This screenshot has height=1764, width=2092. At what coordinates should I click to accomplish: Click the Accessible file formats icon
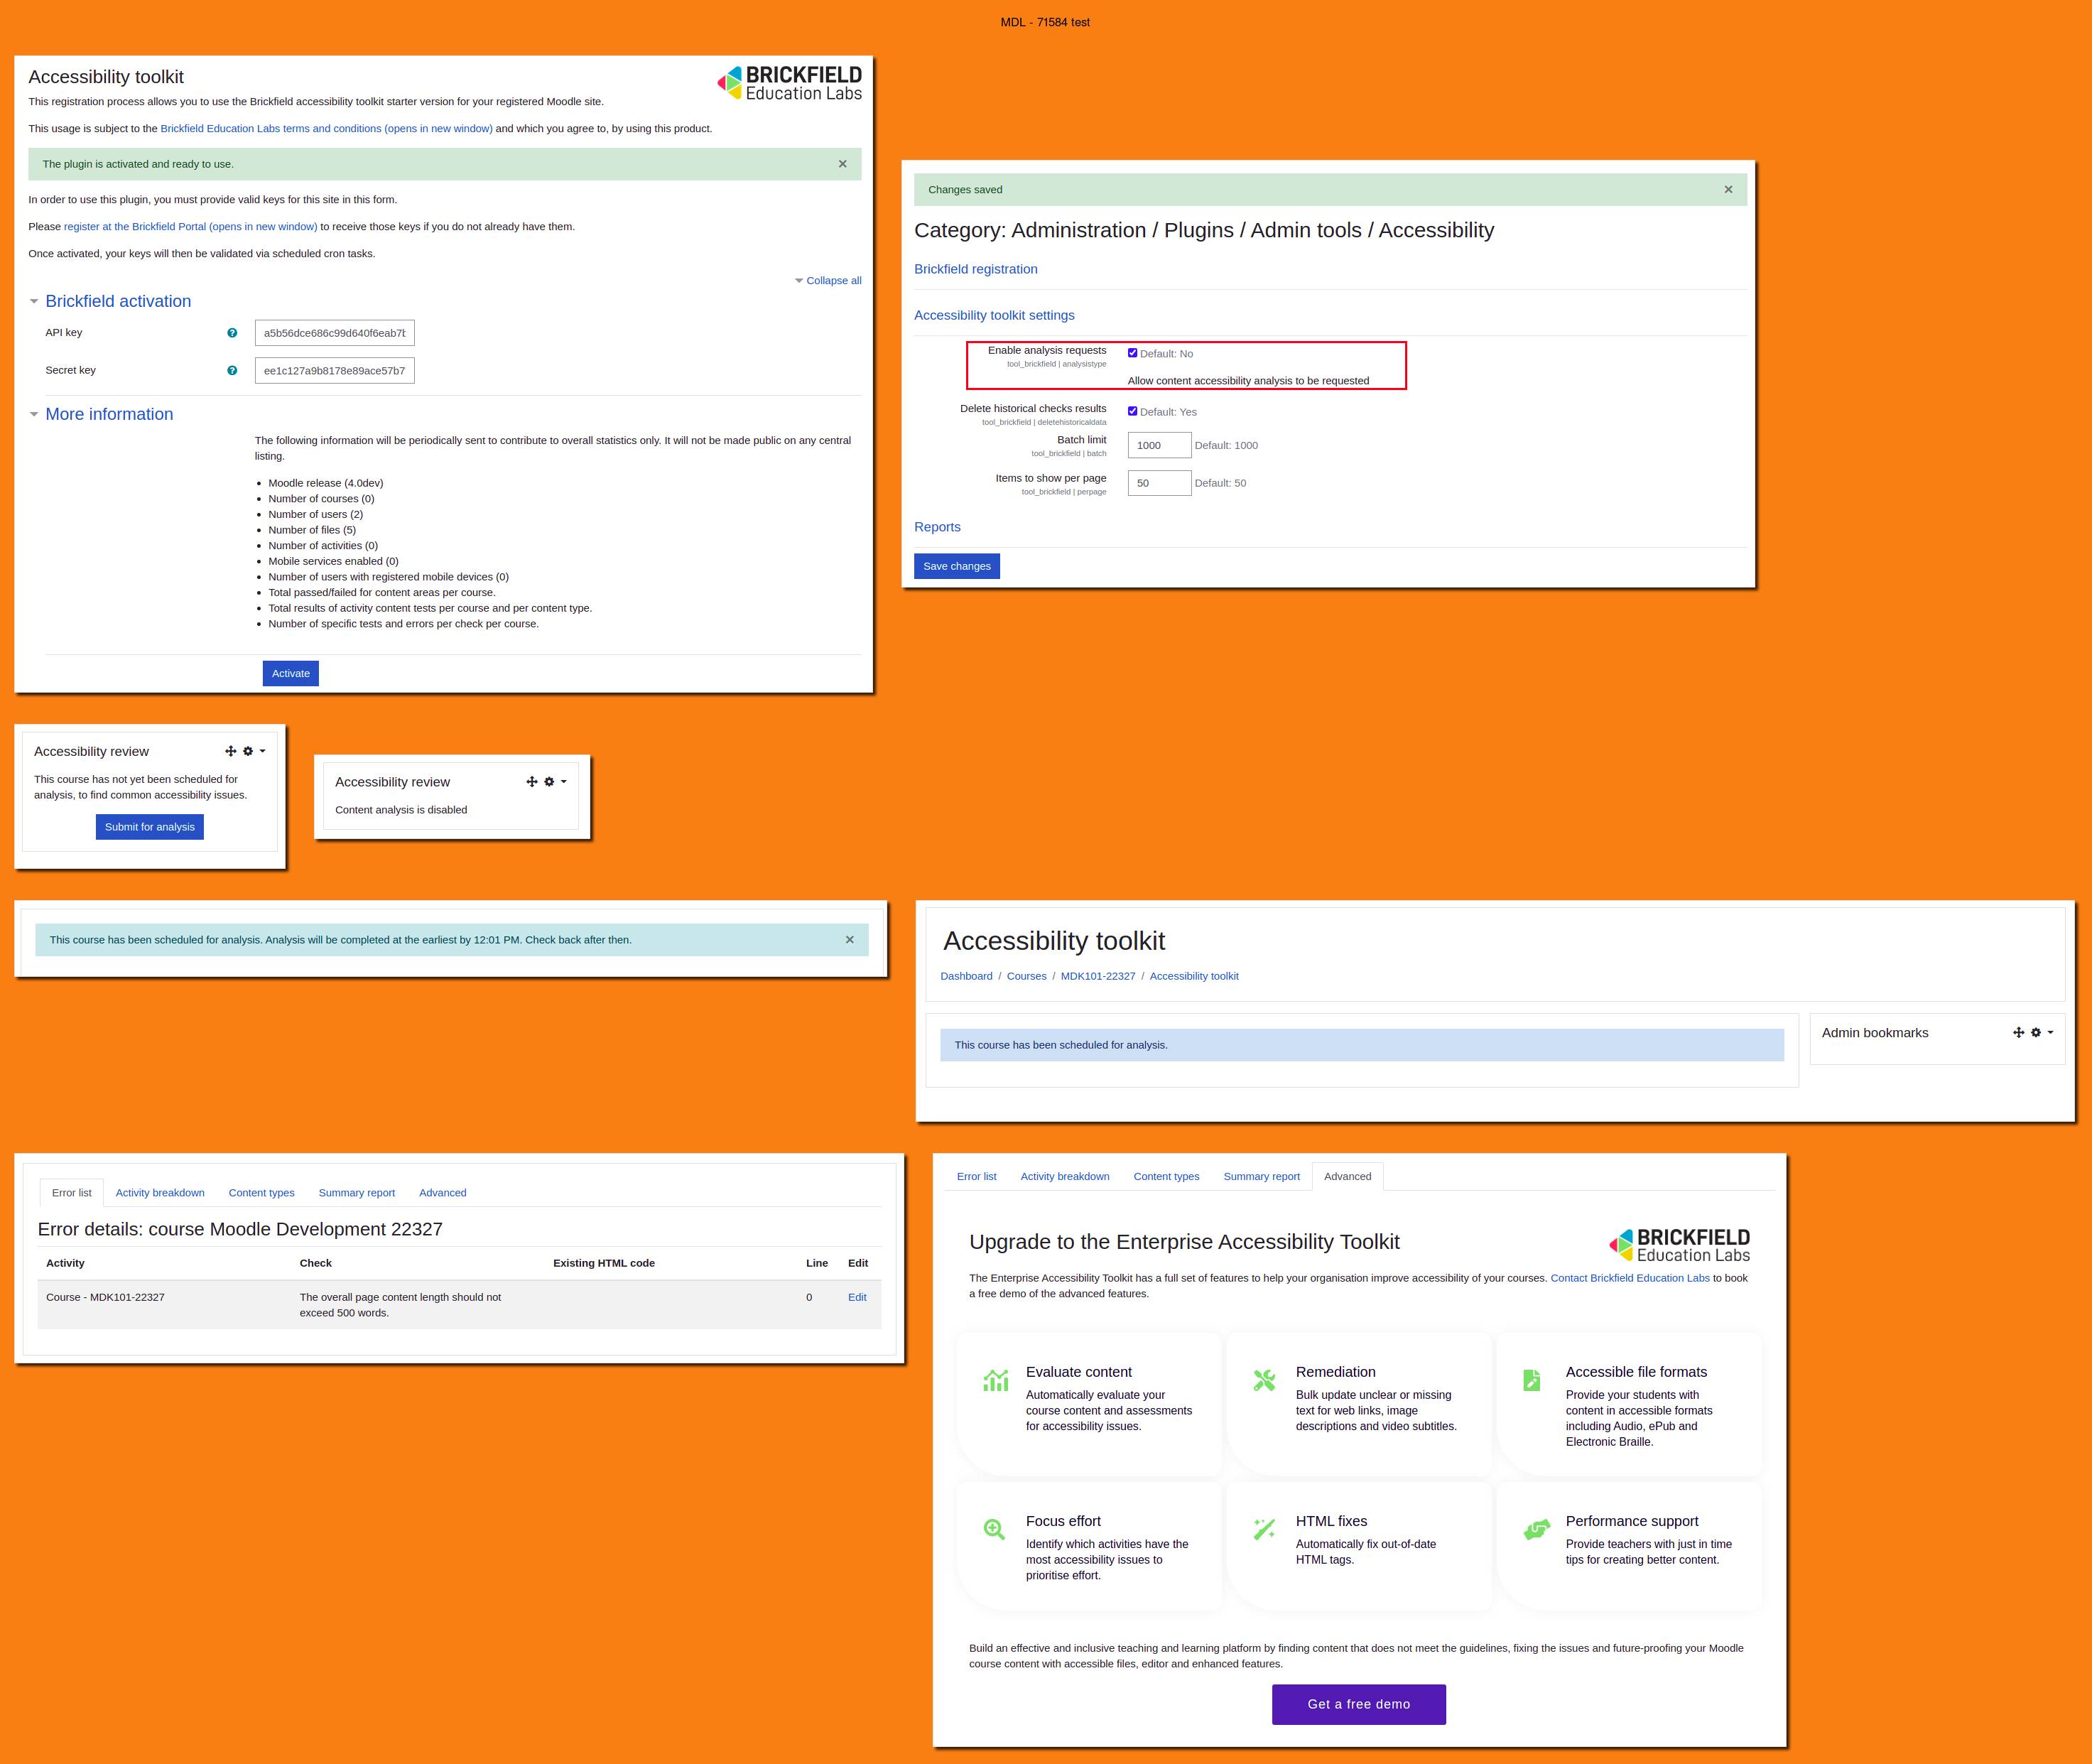[x=1531, y=1380]
